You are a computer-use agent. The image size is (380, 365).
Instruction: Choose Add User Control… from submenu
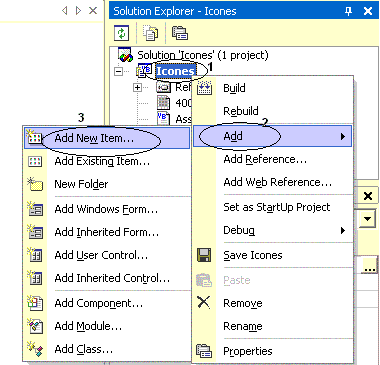click(x=107, y=255)
